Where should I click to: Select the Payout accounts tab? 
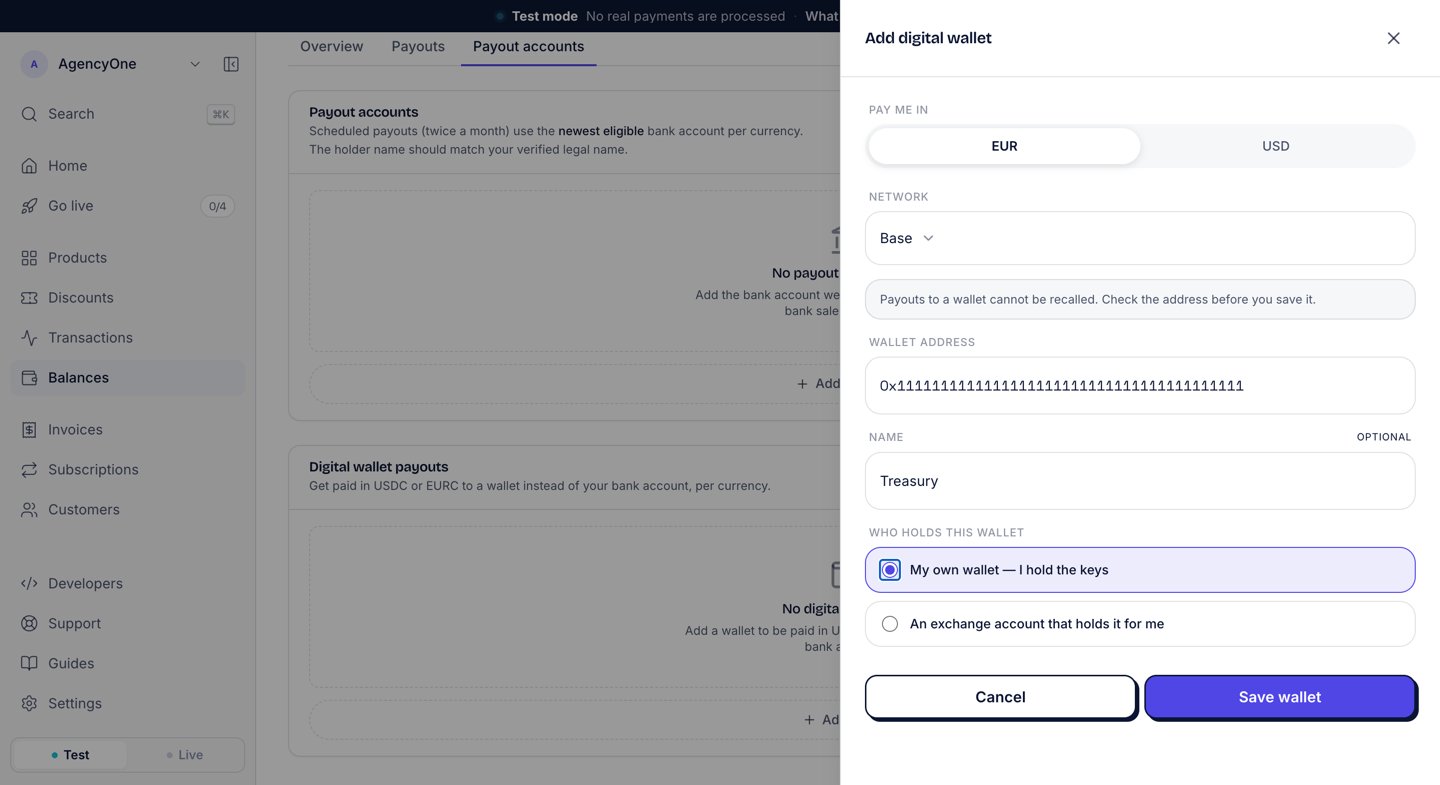pyautogui.click(x=528, y=46)
